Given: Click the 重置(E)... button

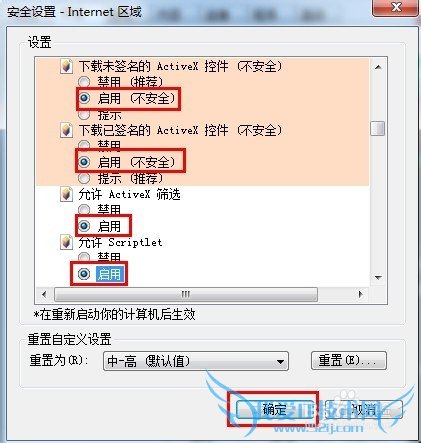Looking at the screenshot, I should (349, 361).
